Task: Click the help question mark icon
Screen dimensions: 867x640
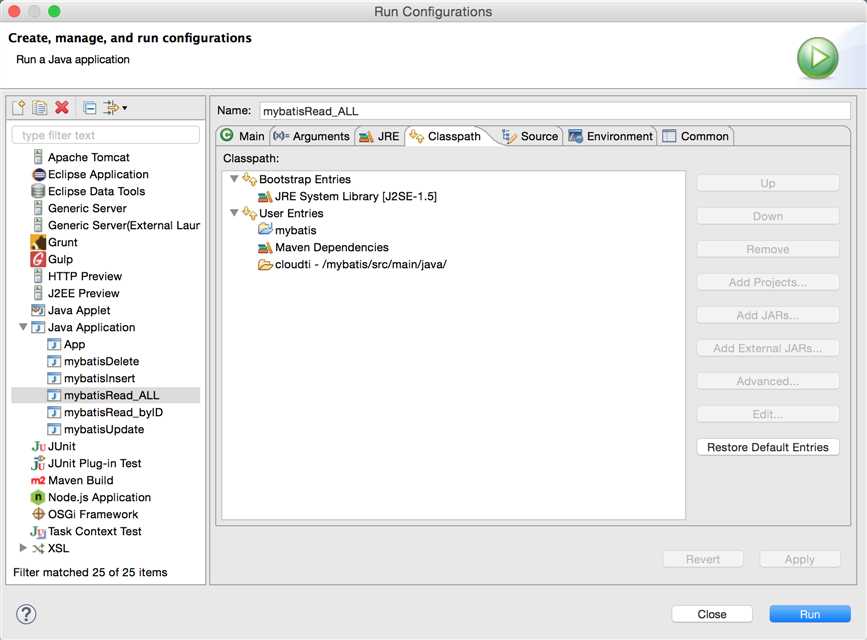Action: point(26,614)
